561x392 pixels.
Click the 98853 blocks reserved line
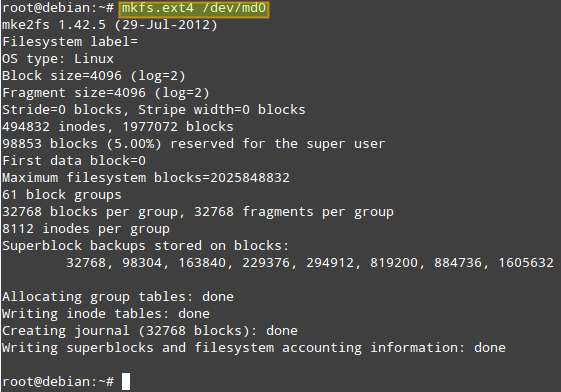[x=194, y=144]
